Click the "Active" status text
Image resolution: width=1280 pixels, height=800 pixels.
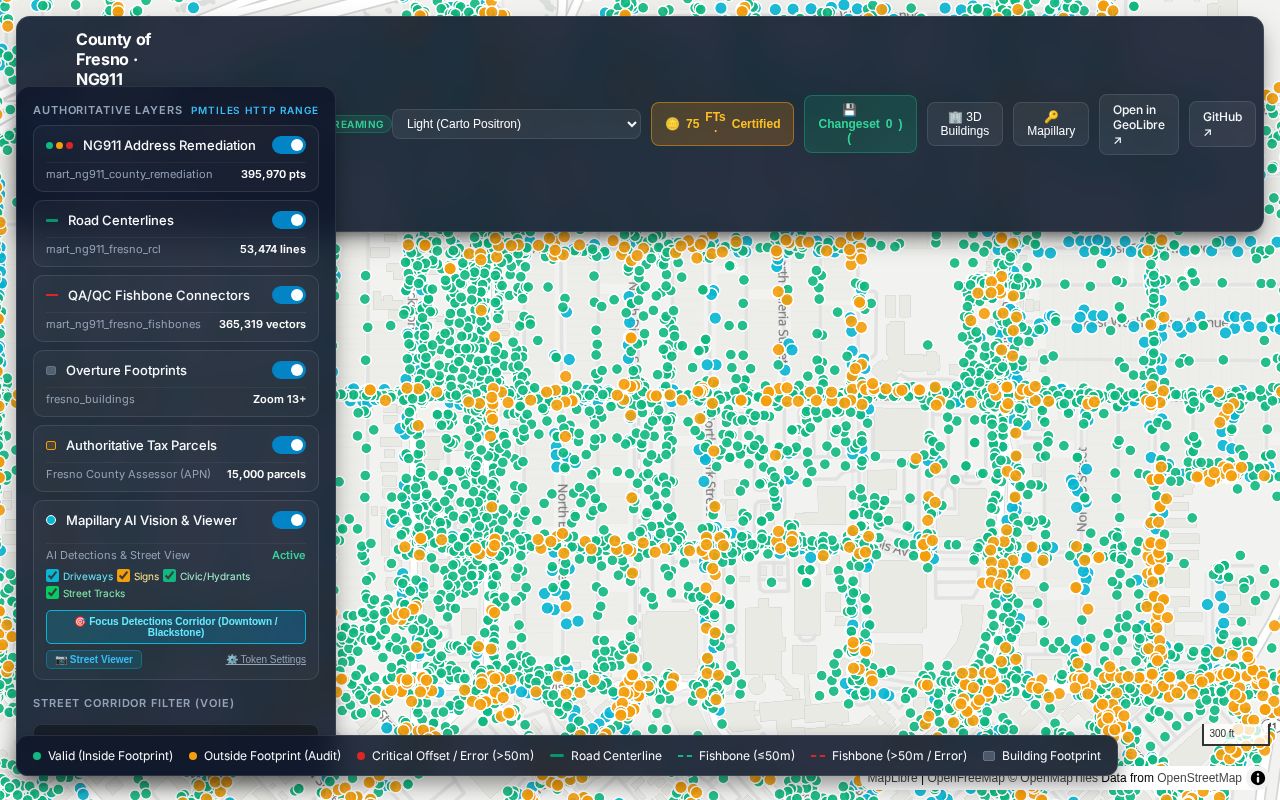pos(289,555)
